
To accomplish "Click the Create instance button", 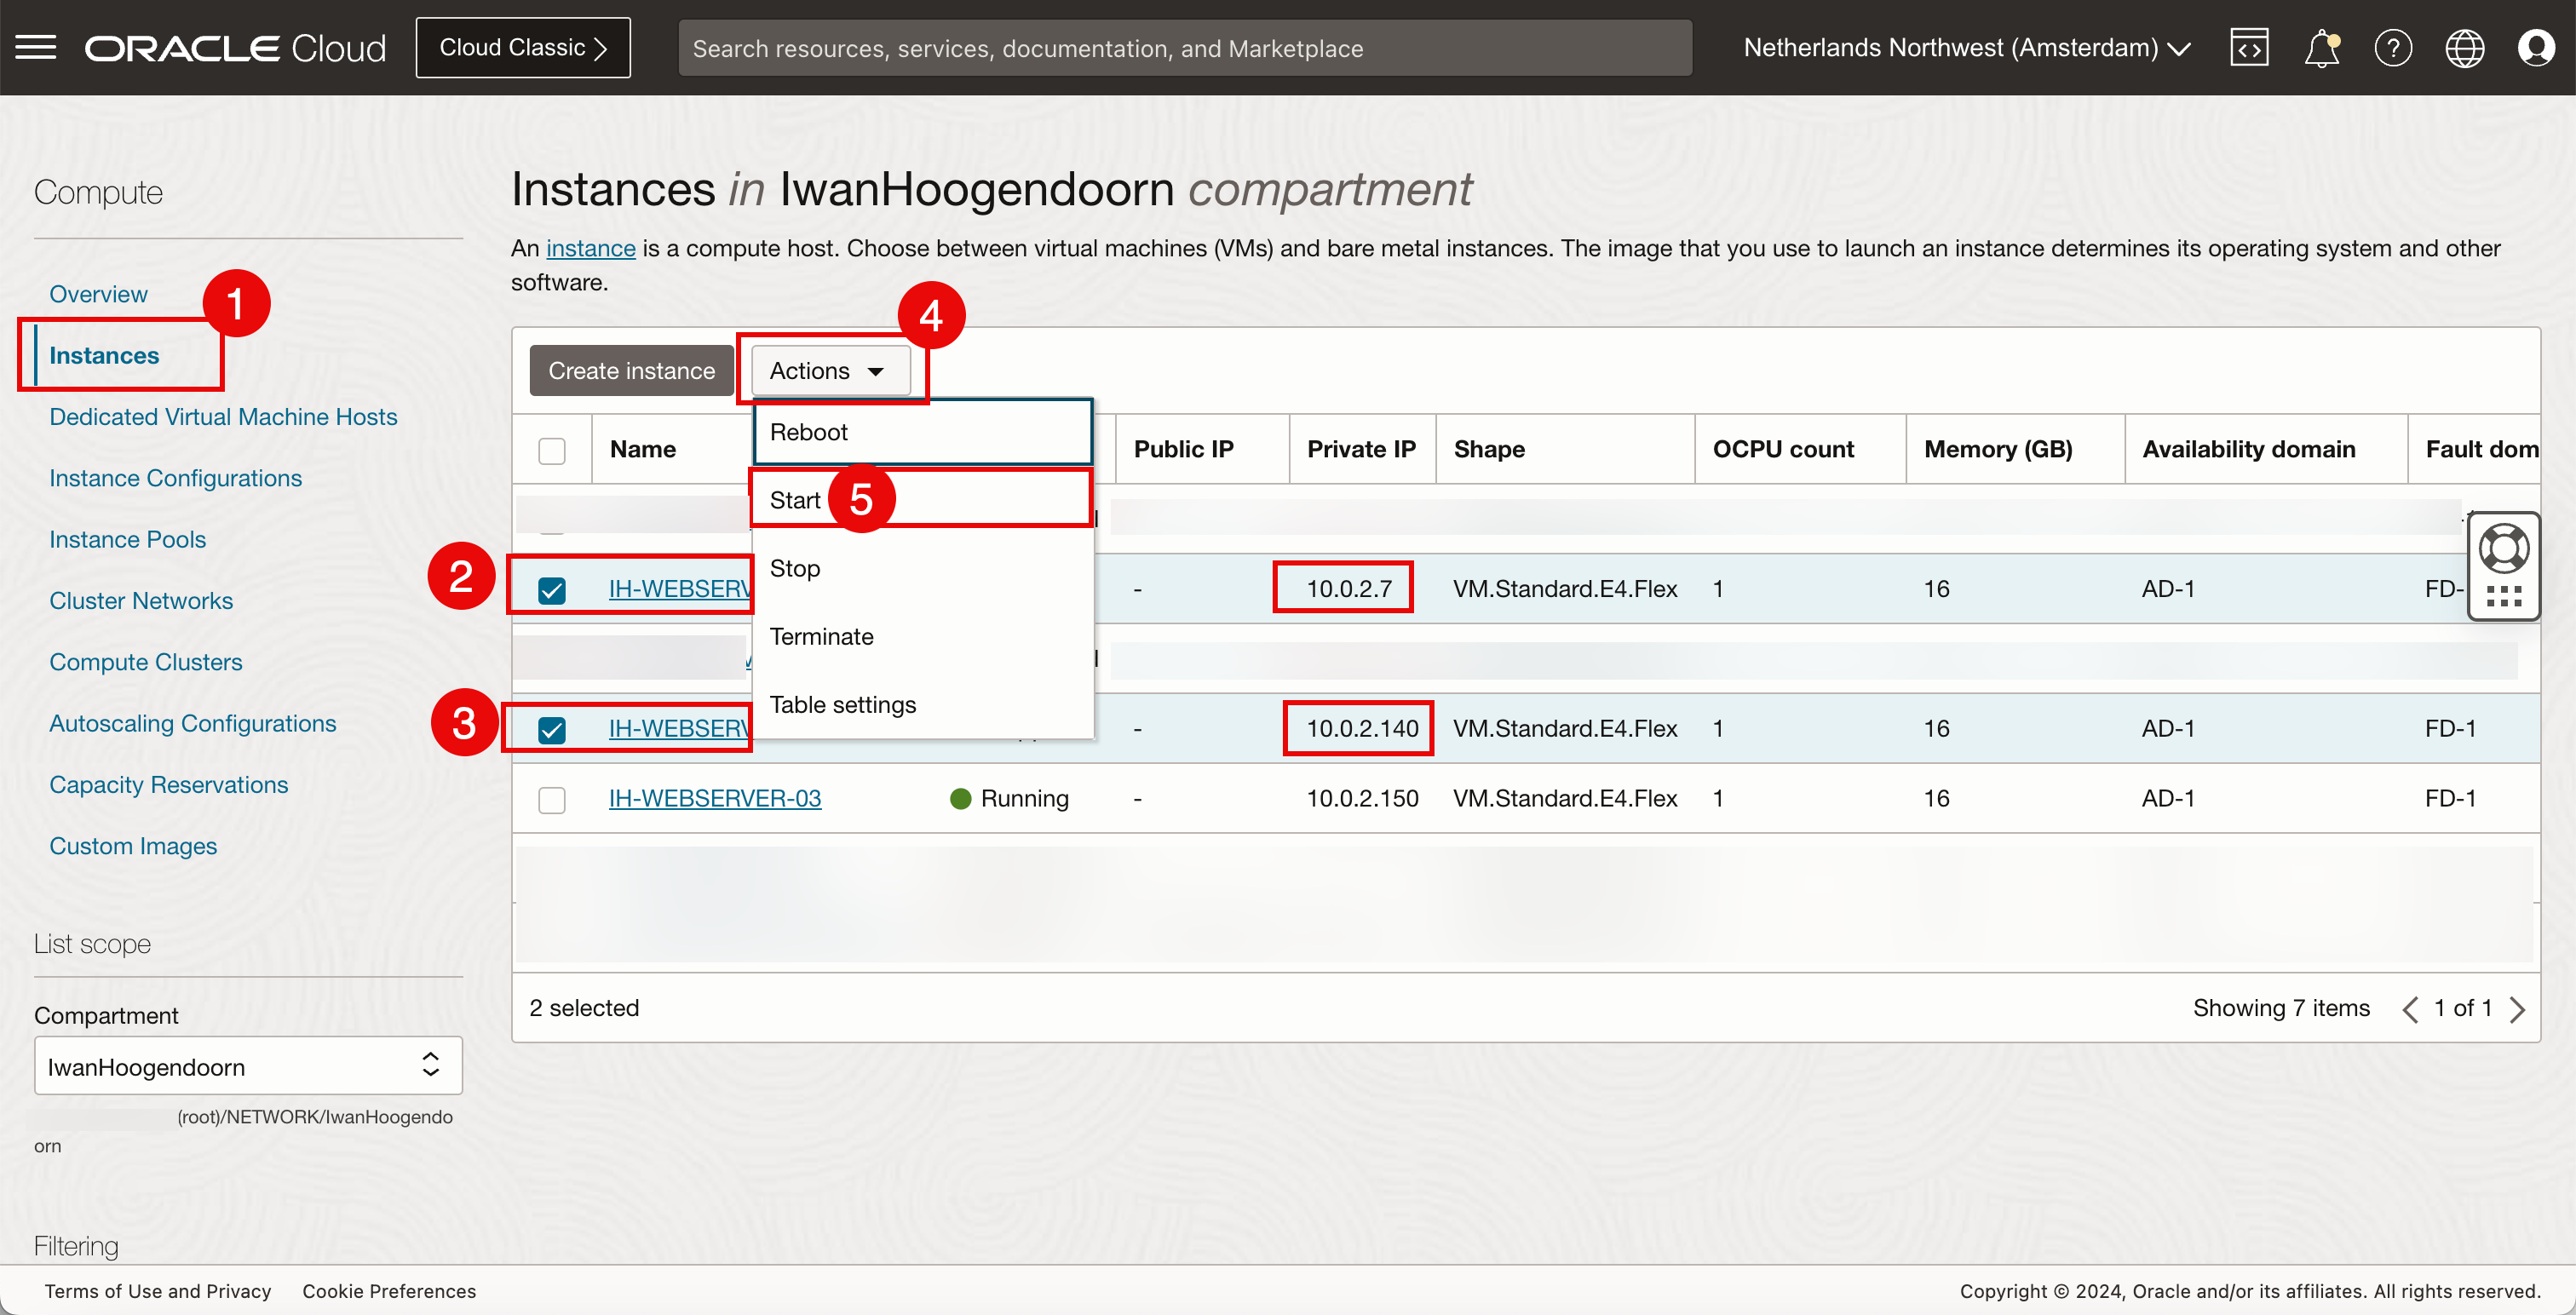I will [x=631, y=371].
